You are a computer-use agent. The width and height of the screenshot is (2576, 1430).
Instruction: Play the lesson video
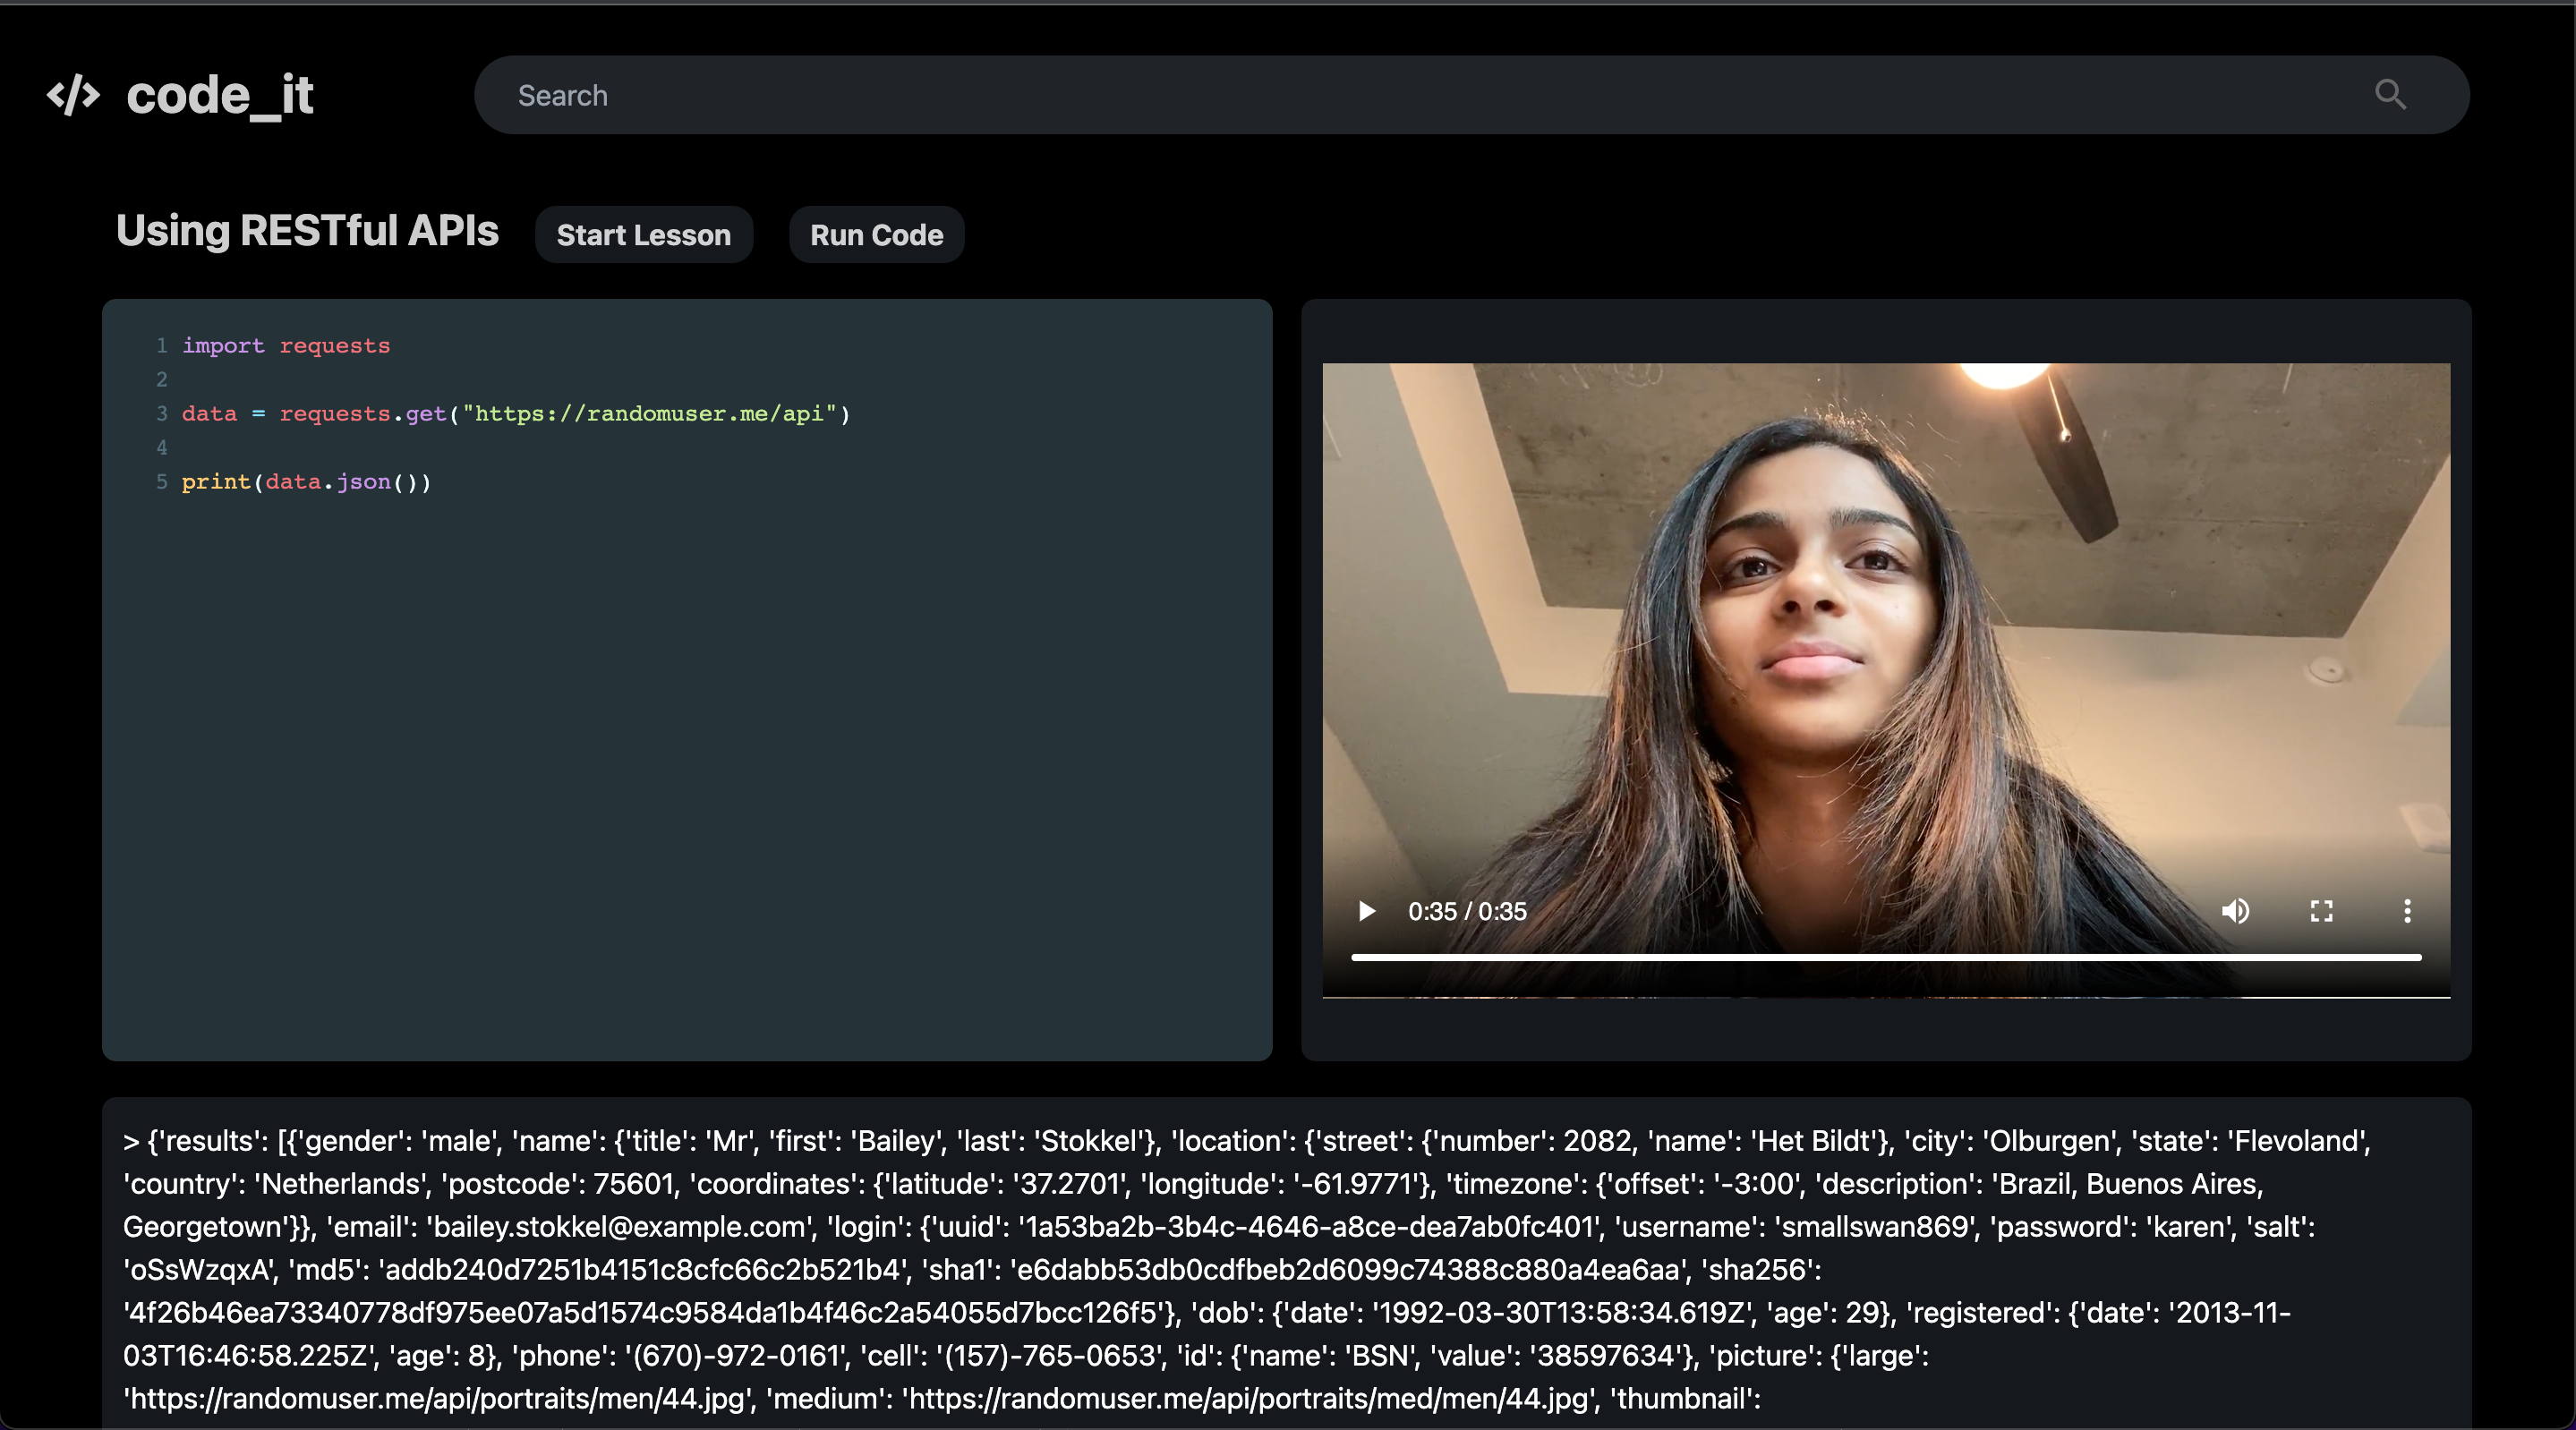pyautogui.click(x=1366, y=911)
